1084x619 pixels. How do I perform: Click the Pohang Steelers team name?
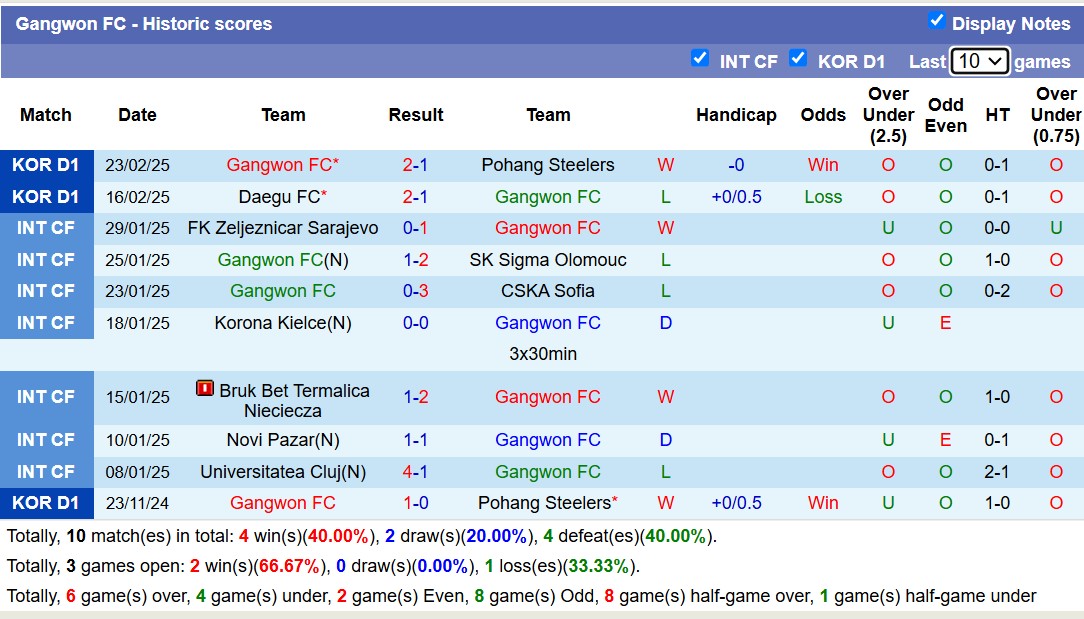click(x=548, y=165)
